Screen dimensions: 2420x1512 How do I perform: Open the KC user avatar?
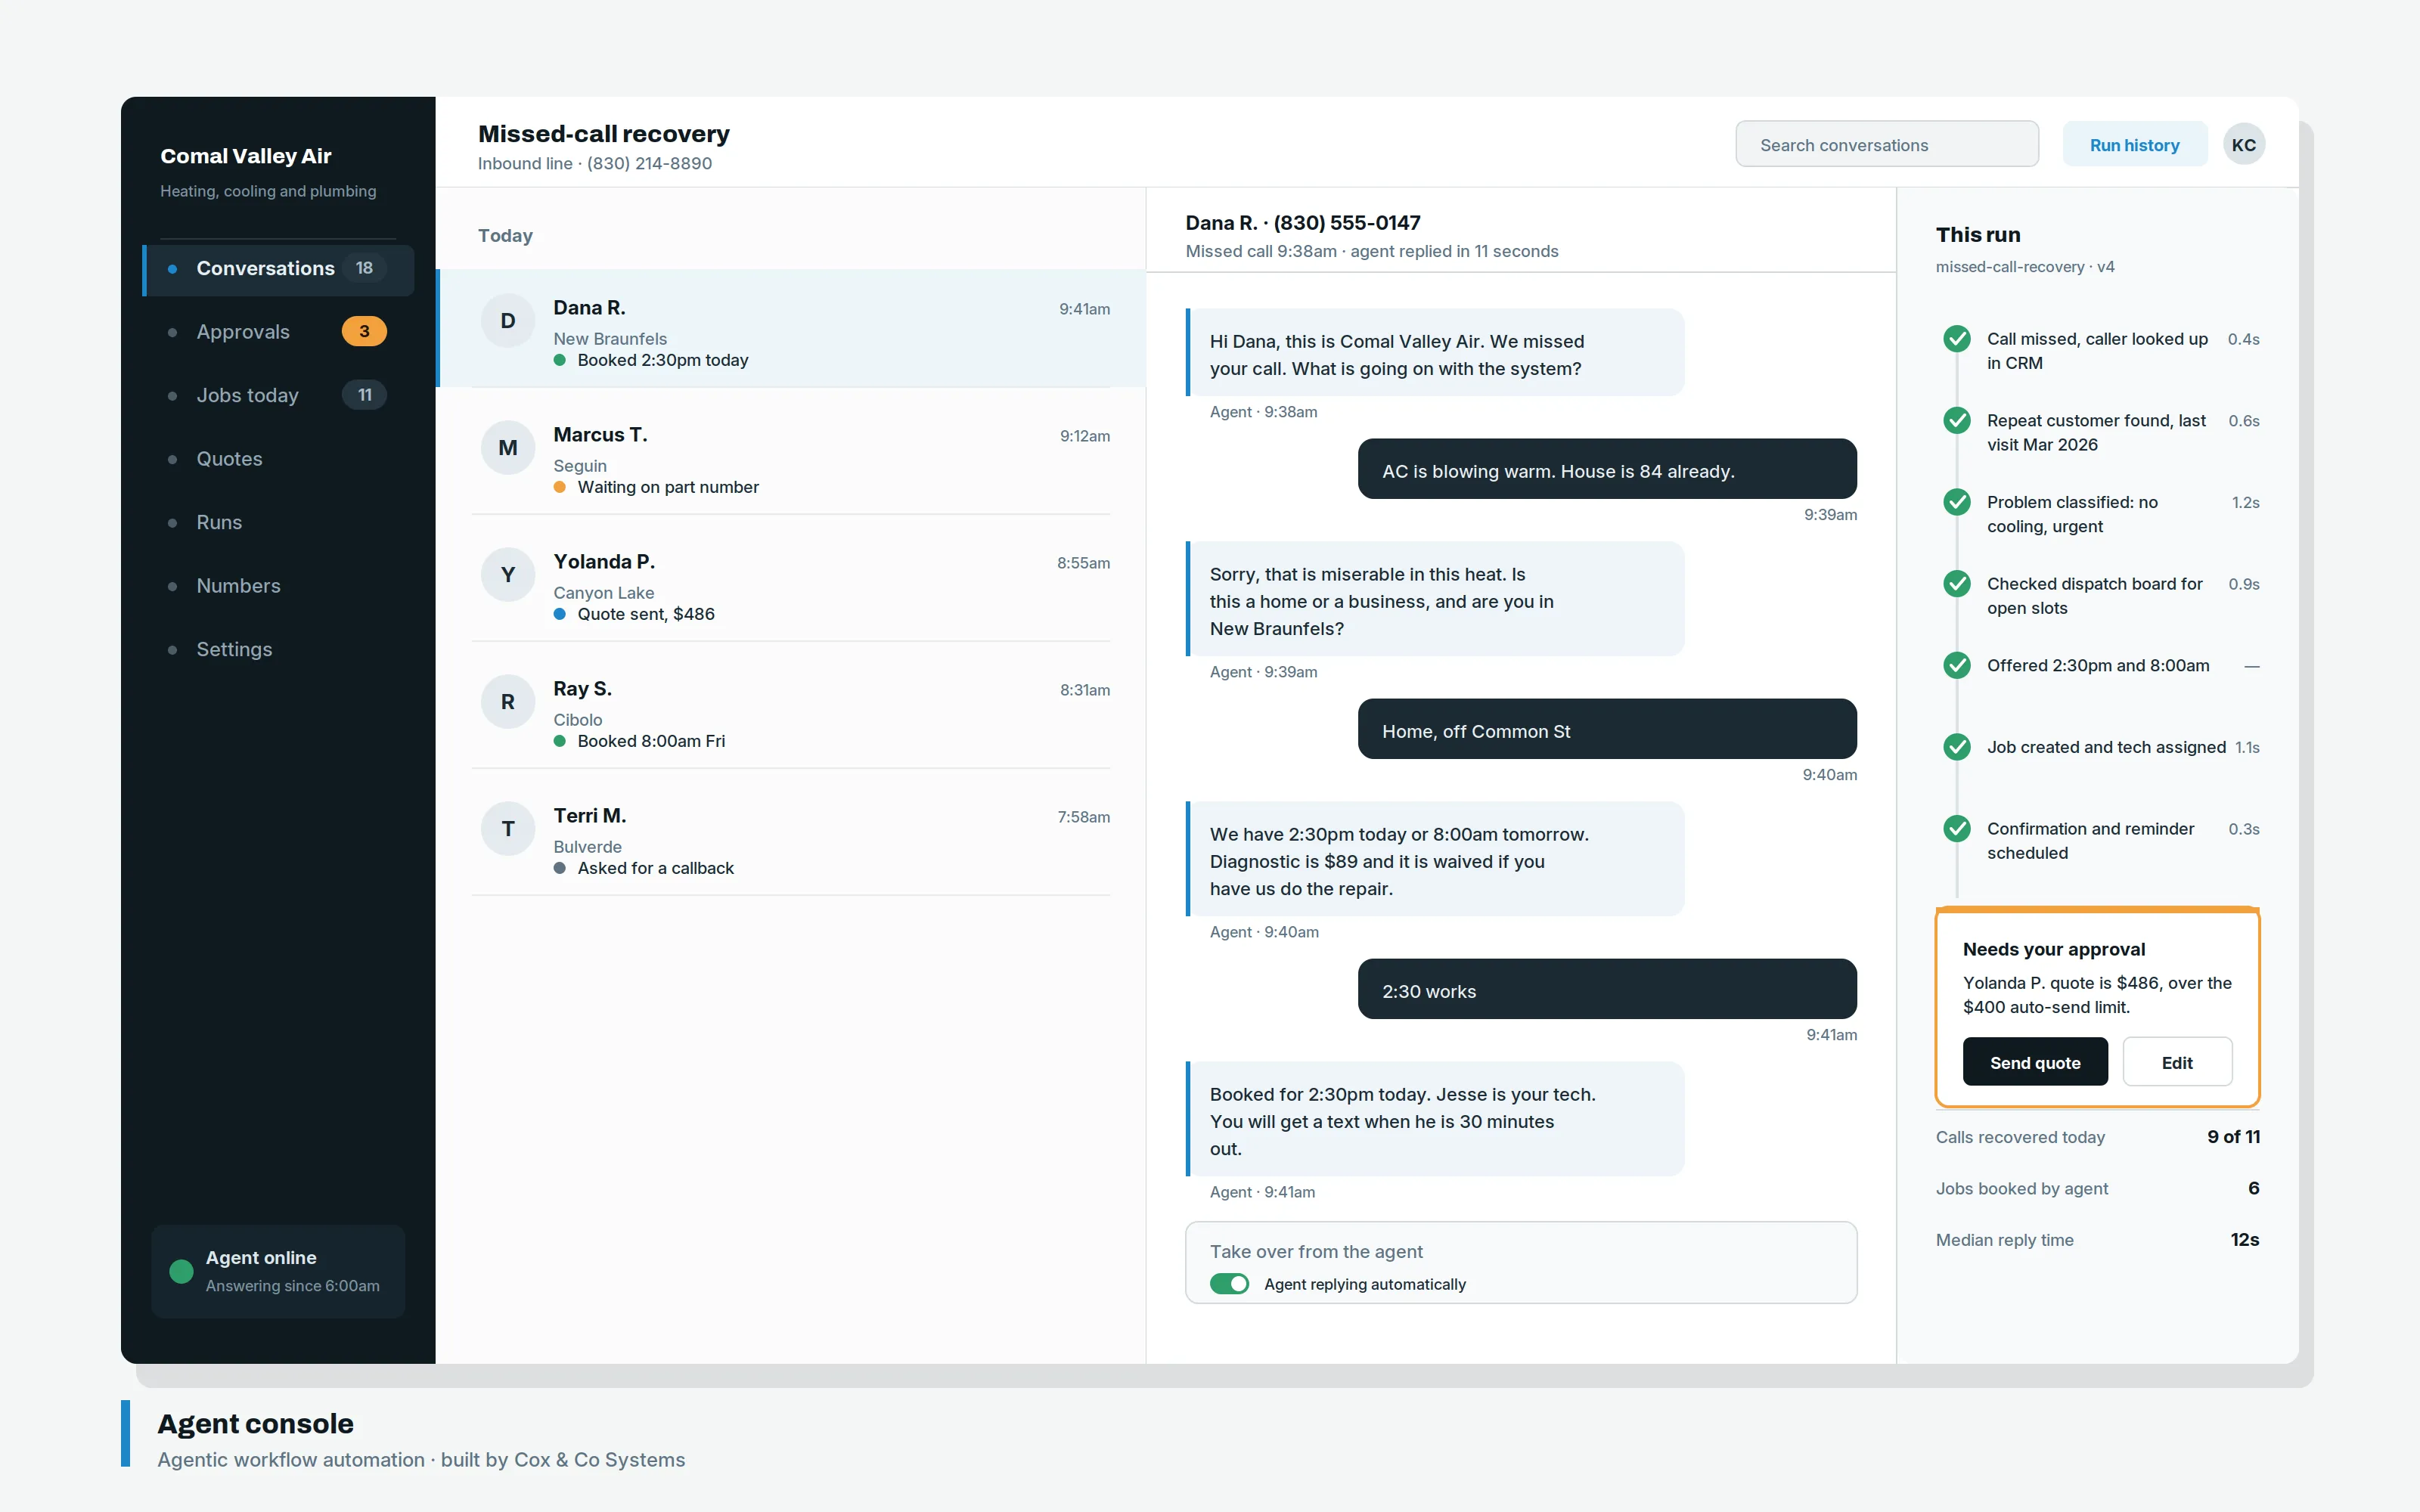tap(2243, 145)
